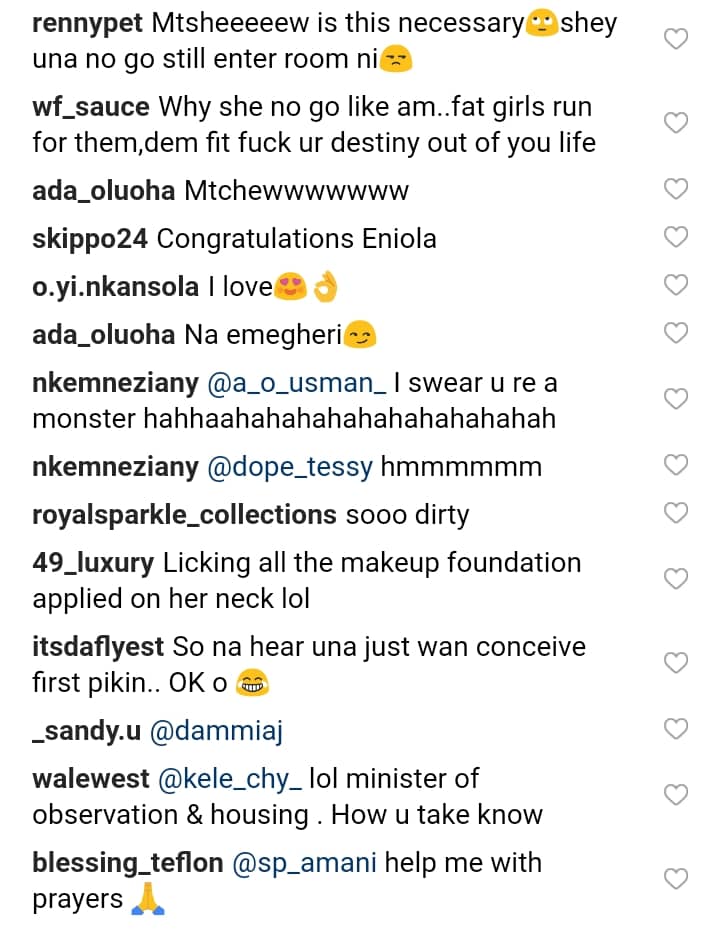Toggle like on 49_luxury's makeup foundation comment
Viewport: 720px width, 929px height.
click(677, 579)
